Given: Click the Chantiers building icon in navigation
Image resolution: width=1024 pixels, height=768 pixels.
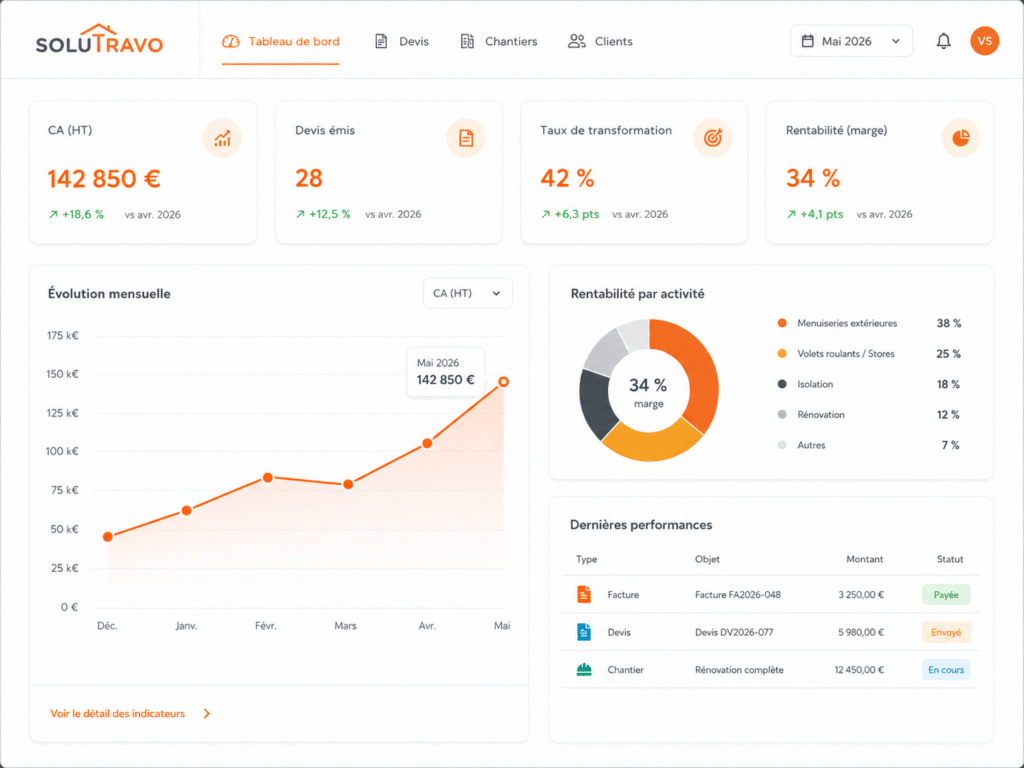Looking at the screenshot, I should point(467,41).
